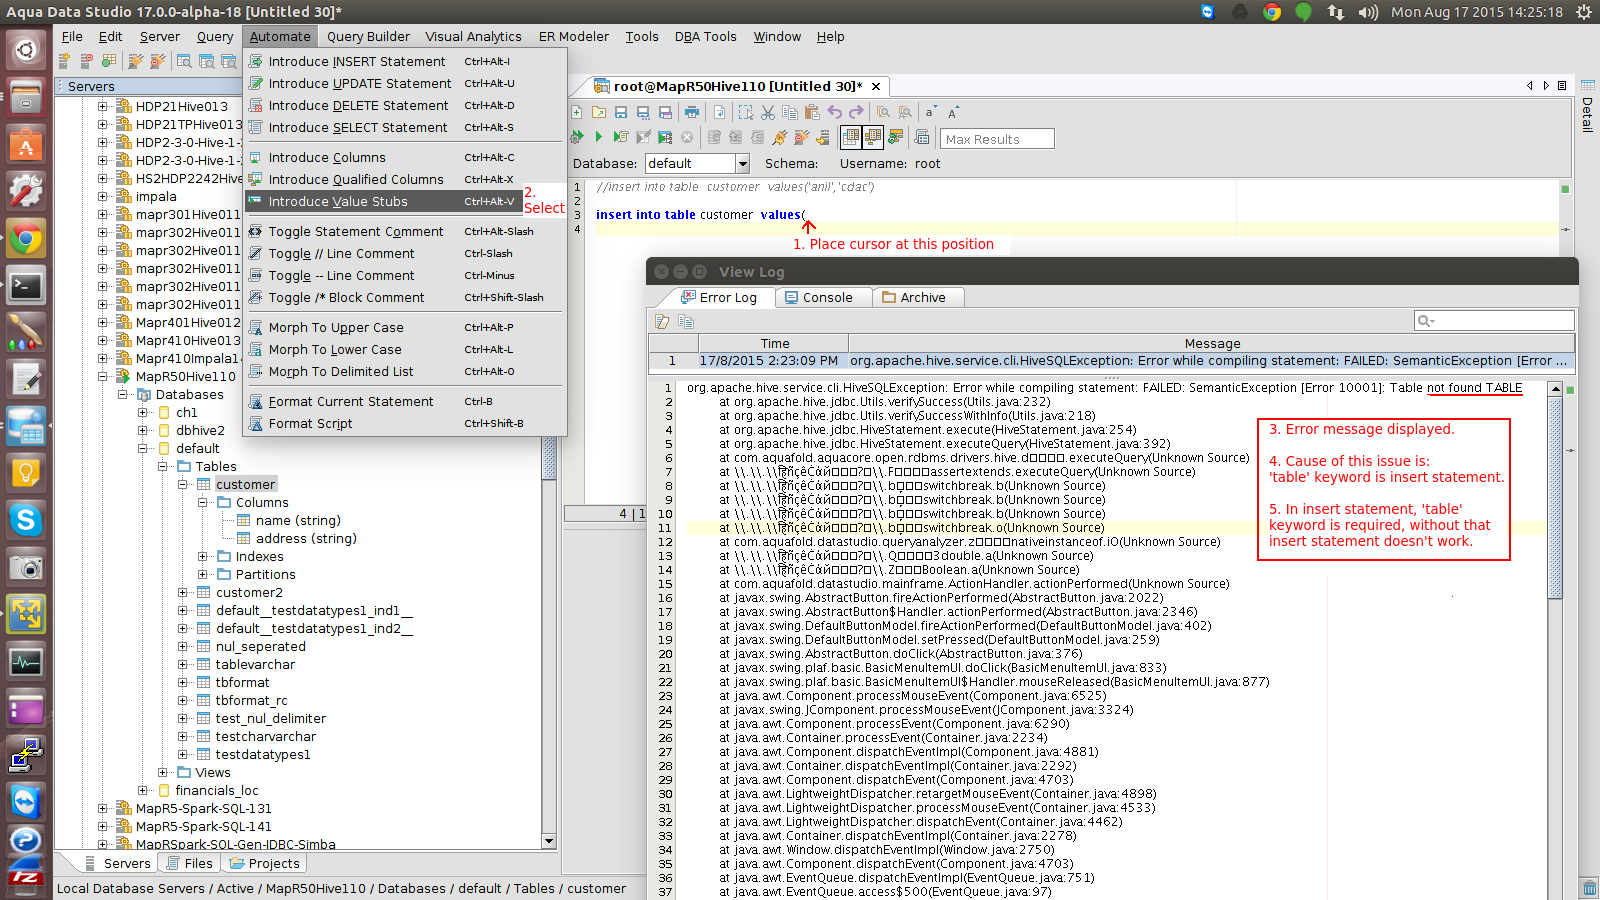The image size is (1600, 900).
Task: Click the register new server icon
Action: pos(64,61)
